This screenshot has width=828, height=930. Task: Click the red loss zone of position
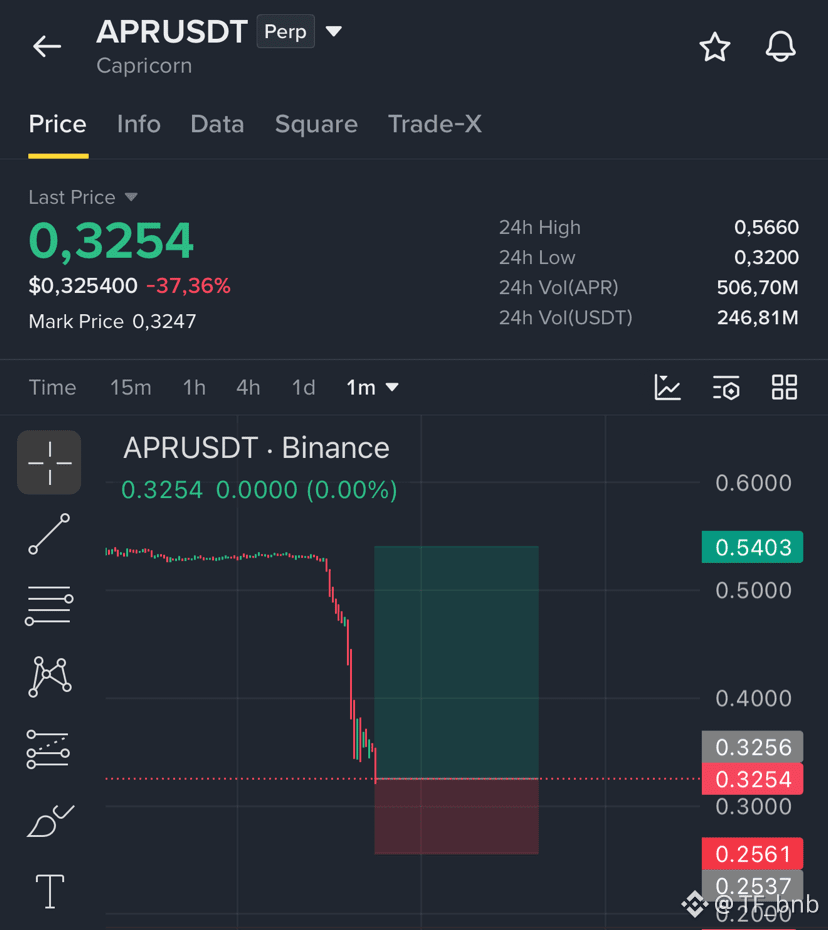(456, 816)
